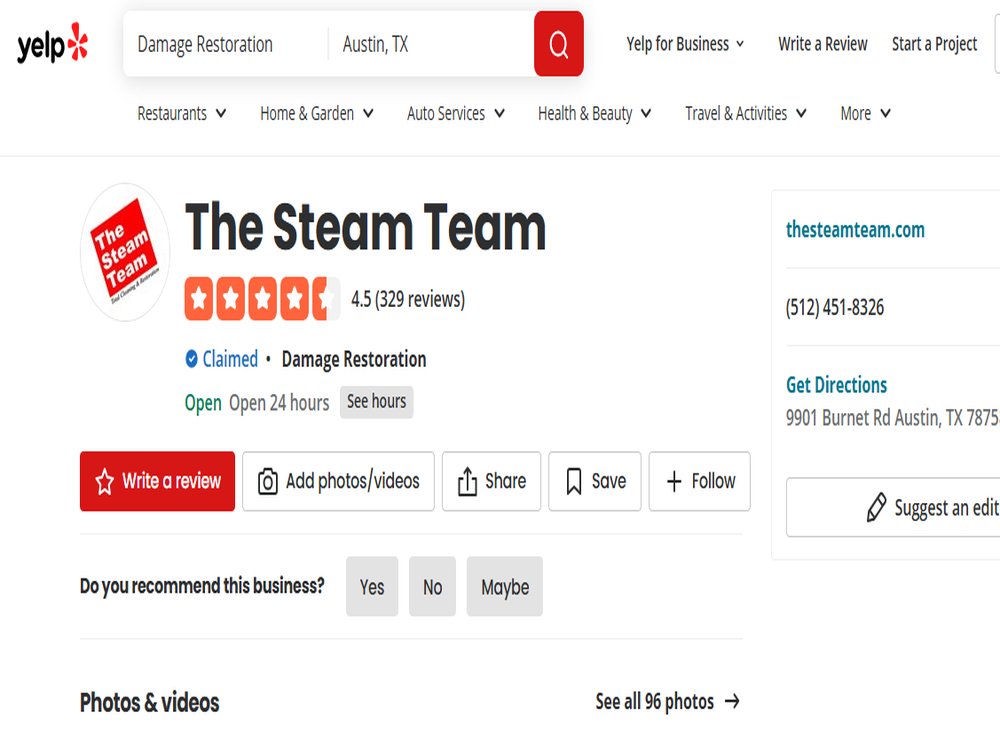
Task: Expand Travel & Activities dropdown
Action: pos(746,114)
